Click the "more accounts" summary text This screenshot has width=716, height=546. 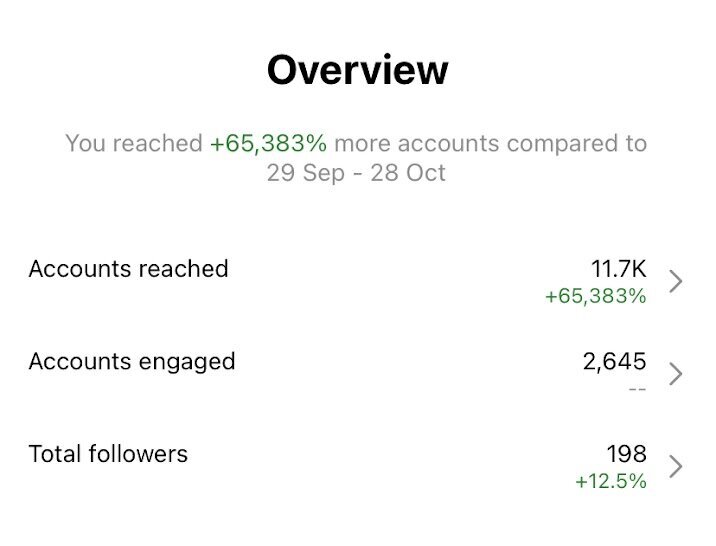click(x=416, y=143)
